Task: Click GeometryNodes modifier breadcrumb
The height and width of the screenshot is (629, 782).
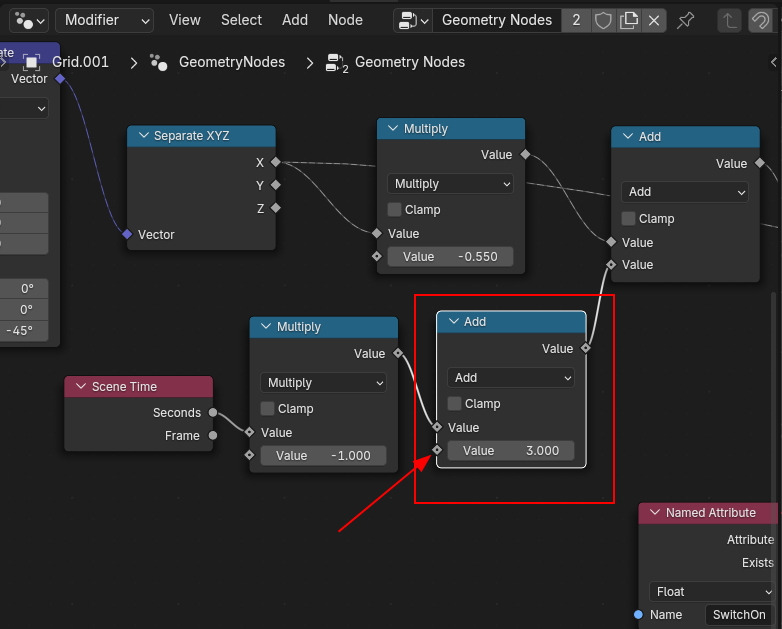Action: [x=232, y=62]
